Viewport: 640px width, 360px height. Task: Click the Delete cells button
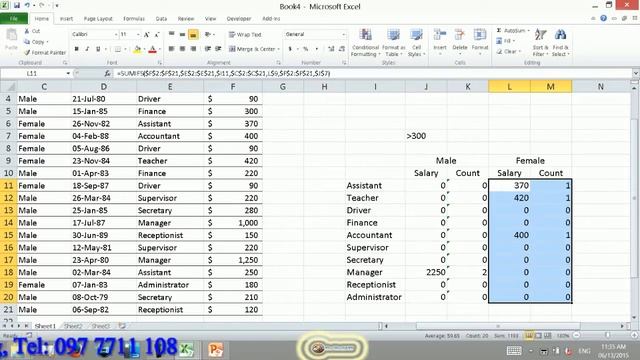[x=460, y=42]
